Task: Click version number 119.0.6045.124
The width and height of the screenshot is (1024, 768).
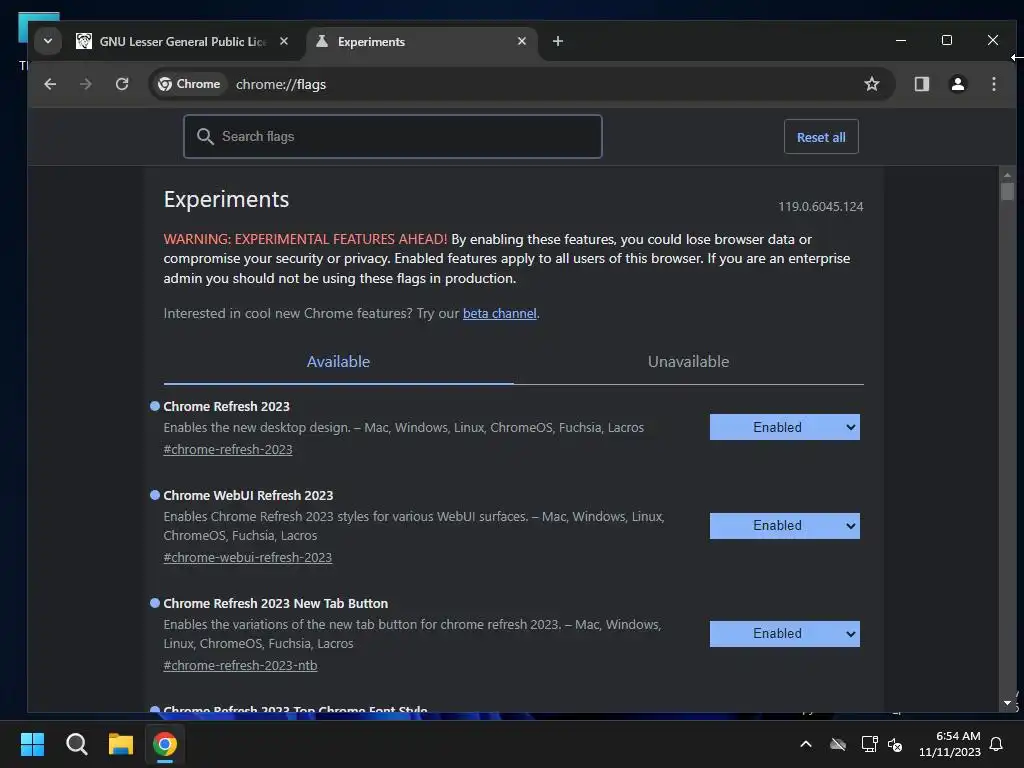Action: coord(820,206)
